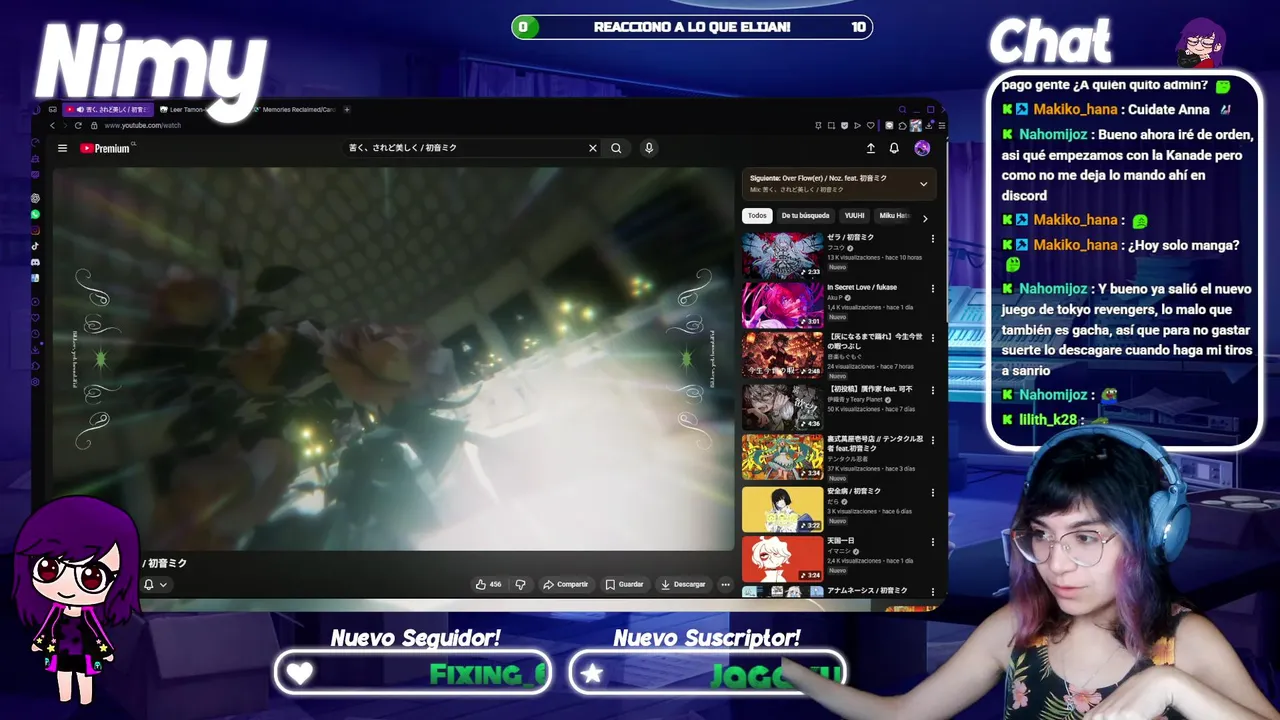Share the video via Compartir
Image resolution: width=1280 pixels, height=720 pixels.
point(565,584)
